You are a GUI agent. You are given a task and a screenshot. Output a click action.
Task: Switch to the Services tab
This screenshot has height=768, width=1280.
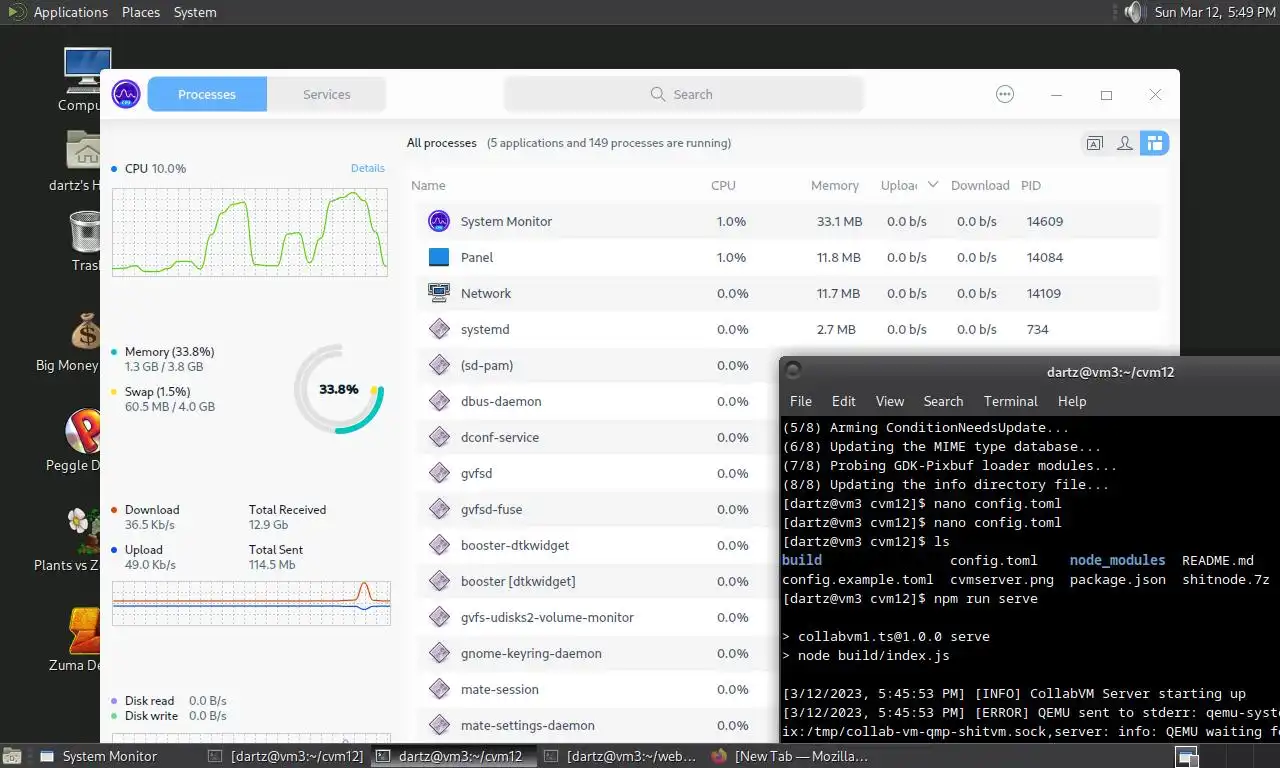(327, 94)
